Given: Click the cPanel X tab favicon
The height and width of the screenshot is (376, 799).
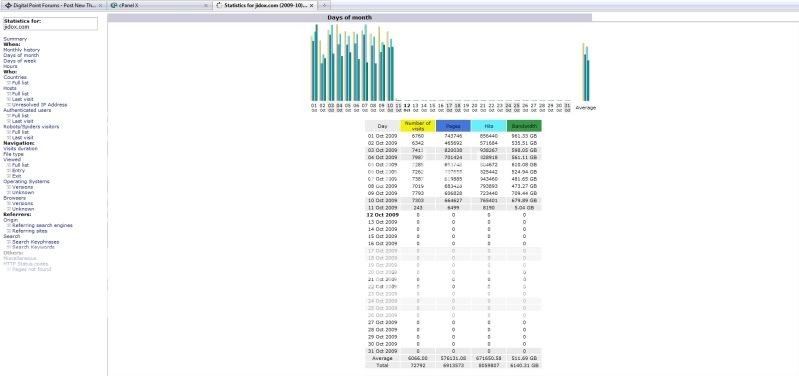Looking at the screenshot, I should point(114,5).
